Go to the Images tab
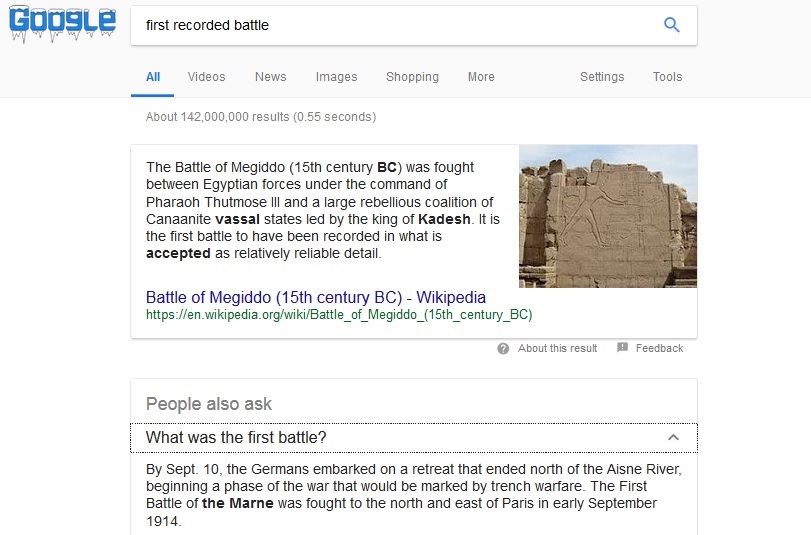The image size is (811, 535). (336, 77)
